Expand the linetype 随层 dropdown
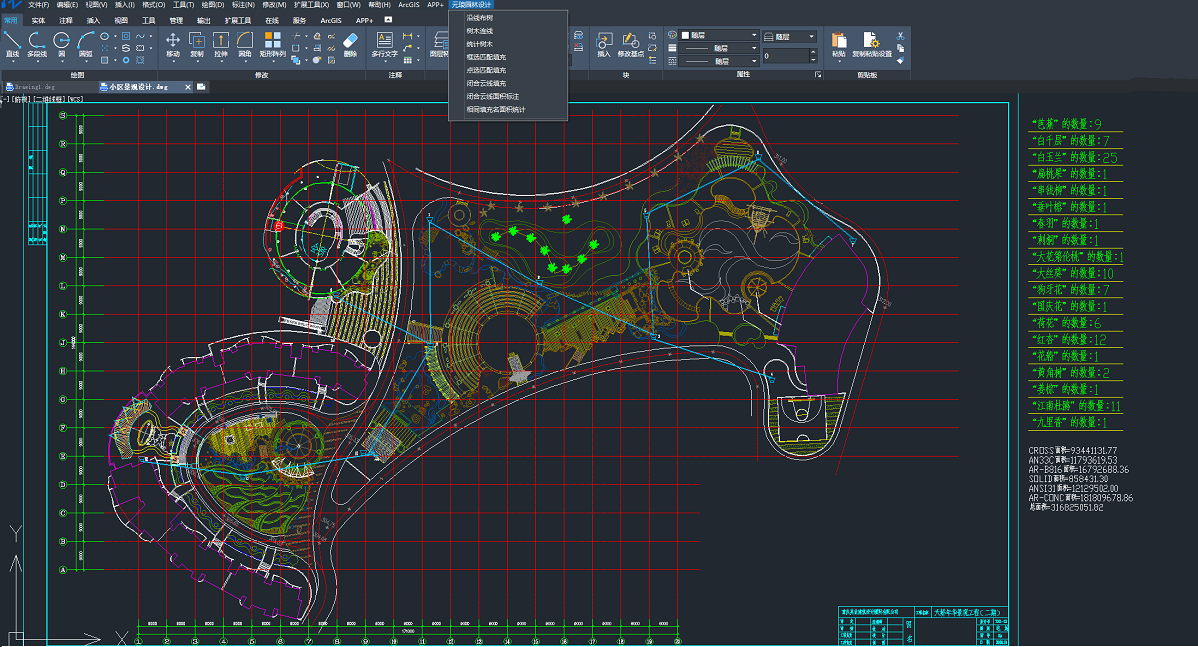Image resolution: width=1198 pixels, height=647 pixels. coord(720,48)
